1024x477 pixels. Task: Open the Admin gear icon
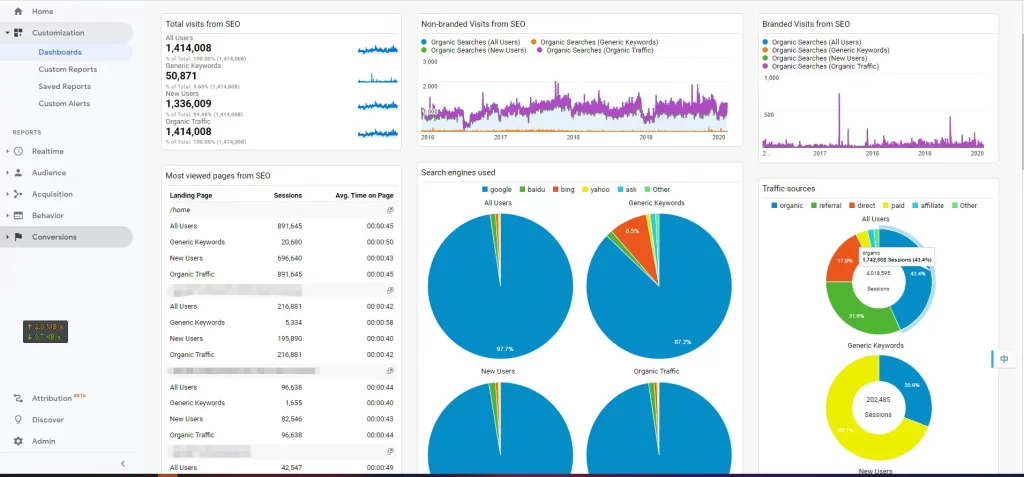[x=18, y=441]
